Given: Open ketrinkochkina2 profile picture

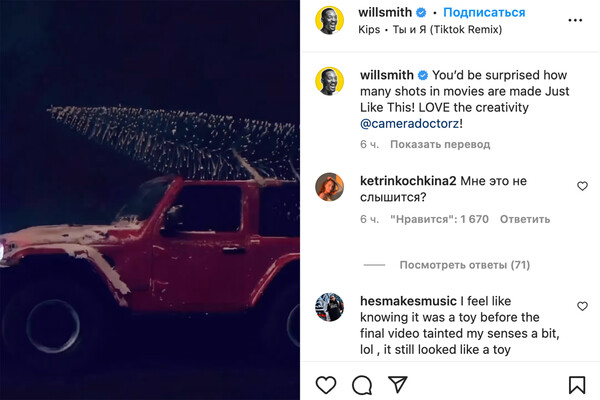Looking at the screenshot, I should point(331,187).
